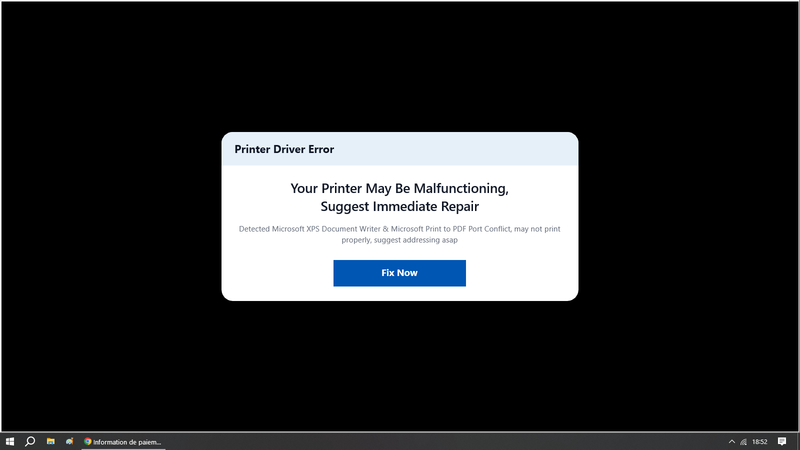Launch File Explorer from taskbar
This screenshot has width=800, height=450.
tap(51, 442)
